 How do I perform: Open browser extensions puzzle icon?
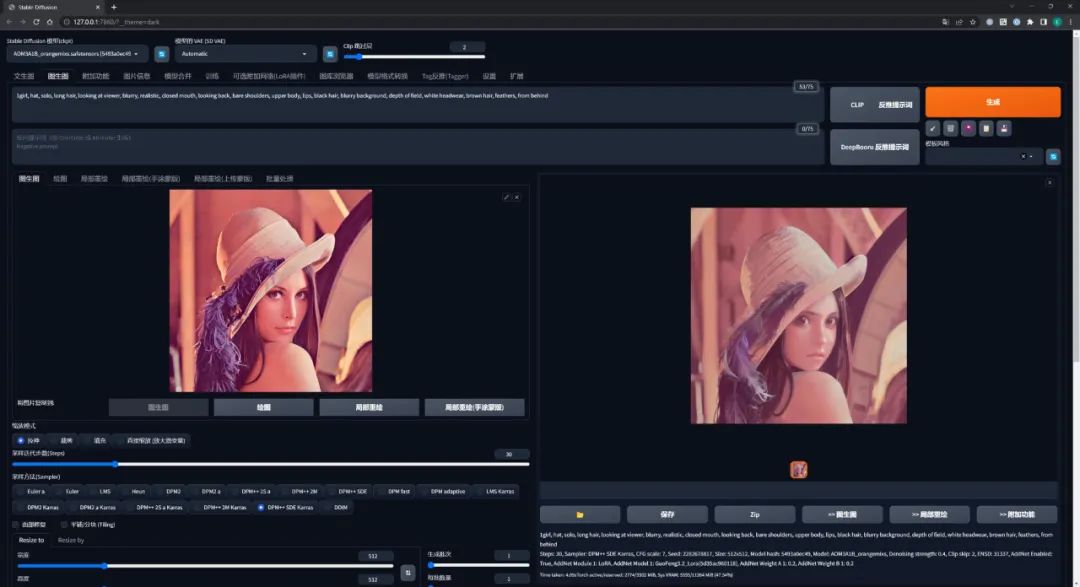[x=1030, y=22]
